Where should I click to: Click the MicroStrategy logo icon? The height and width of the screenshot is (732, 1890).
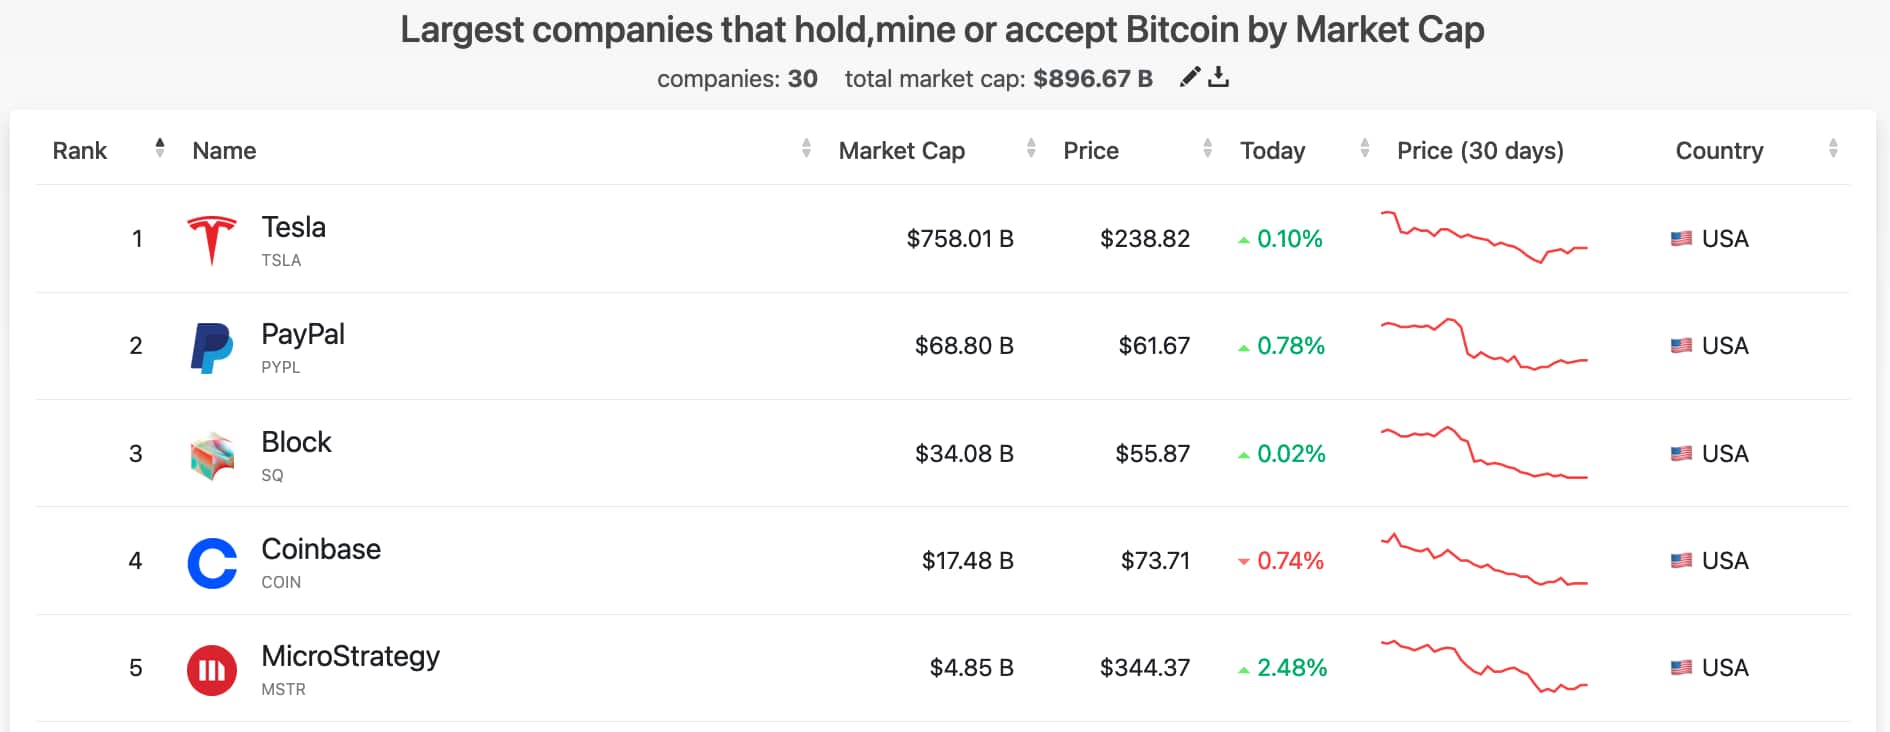[212, 668]
